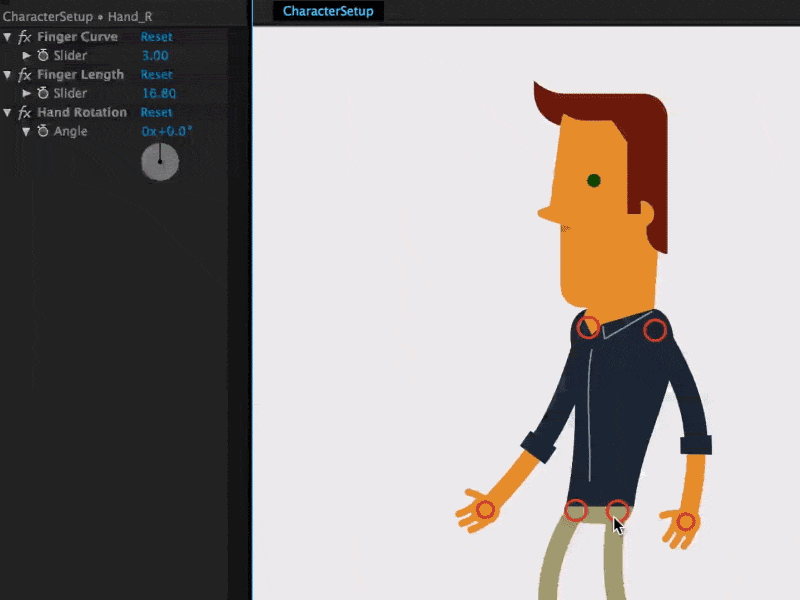Collapse the Hand Rotation effect group

pyautogui.click(x=8, y=113)
